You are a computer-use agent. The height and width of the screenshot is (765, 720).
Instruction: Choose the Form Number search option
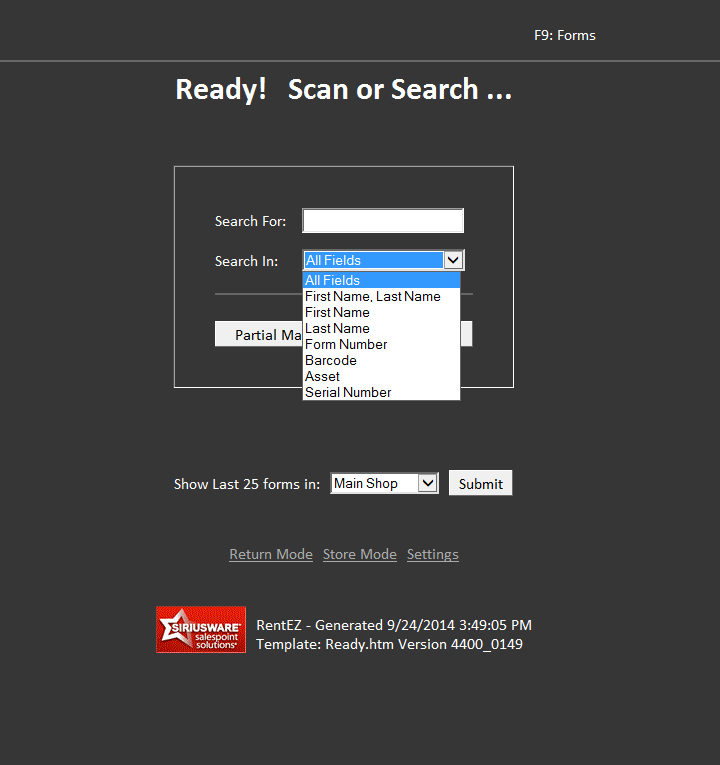(381, 344)
